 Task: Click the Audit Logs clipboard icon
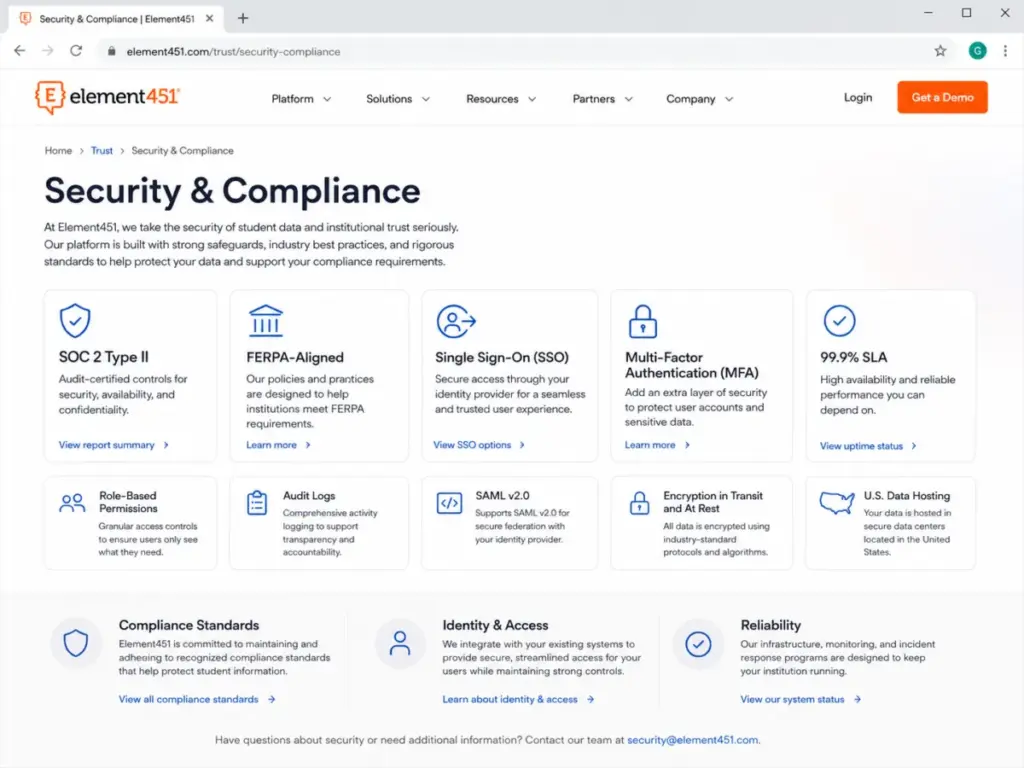tap(257, 503)
